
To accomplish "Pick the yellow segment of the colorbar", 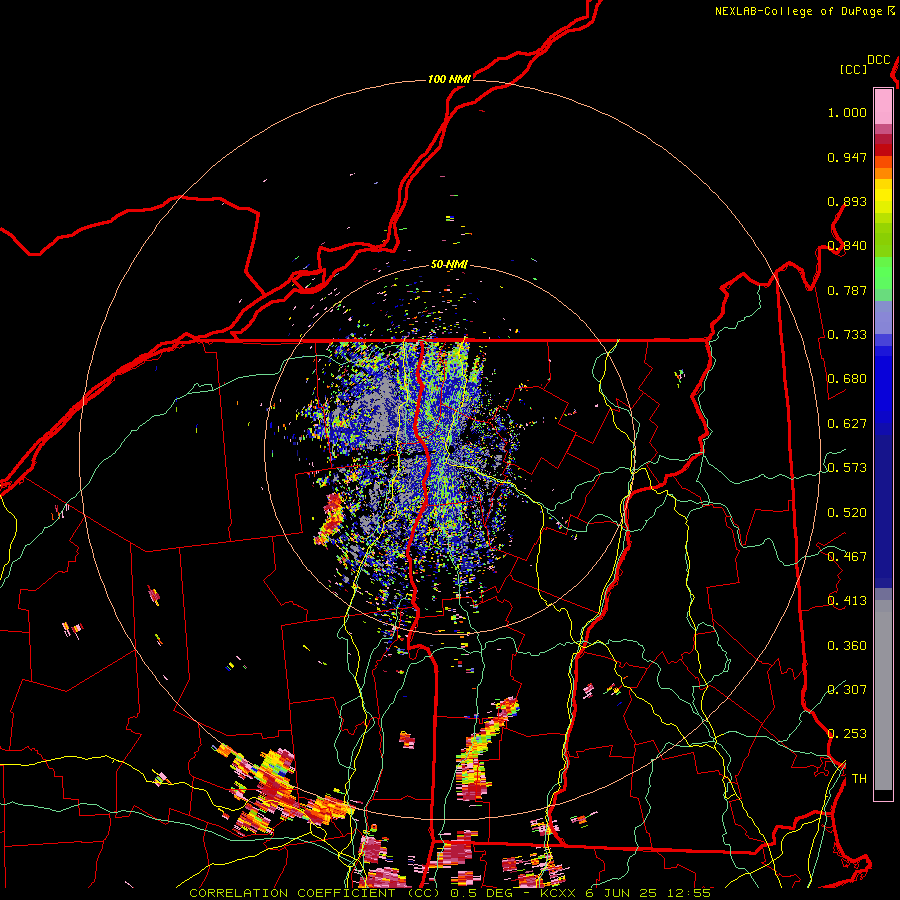I will tap(883, 196).
